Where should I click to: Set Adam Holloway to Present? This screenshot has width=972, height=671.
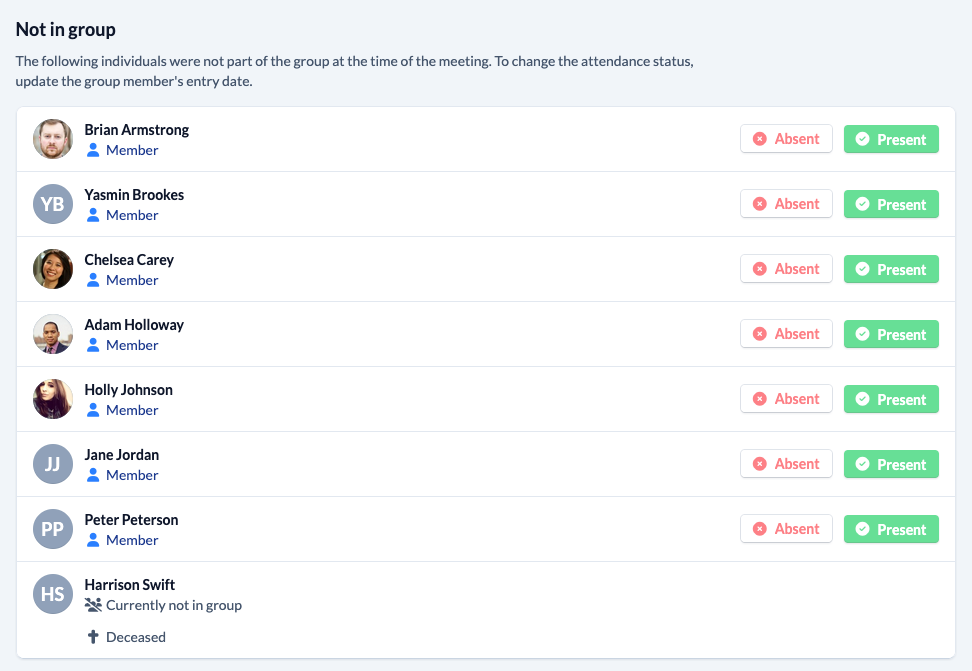(891, 334)
